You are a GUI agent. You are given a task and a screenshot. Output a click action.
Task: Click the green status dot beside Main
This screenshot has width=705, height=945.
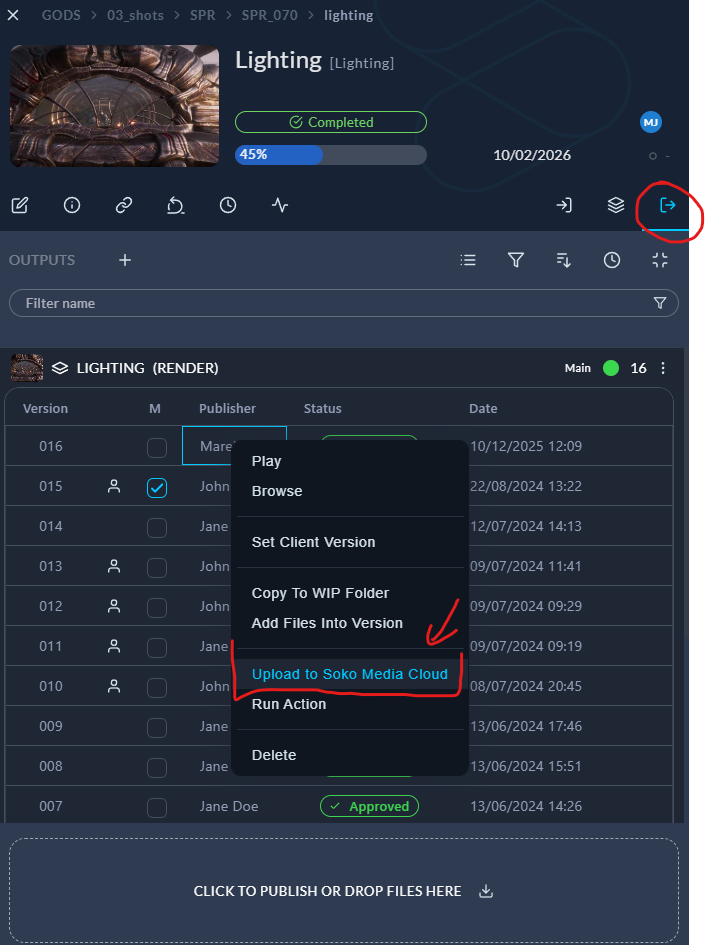click(x=611, y=368)
